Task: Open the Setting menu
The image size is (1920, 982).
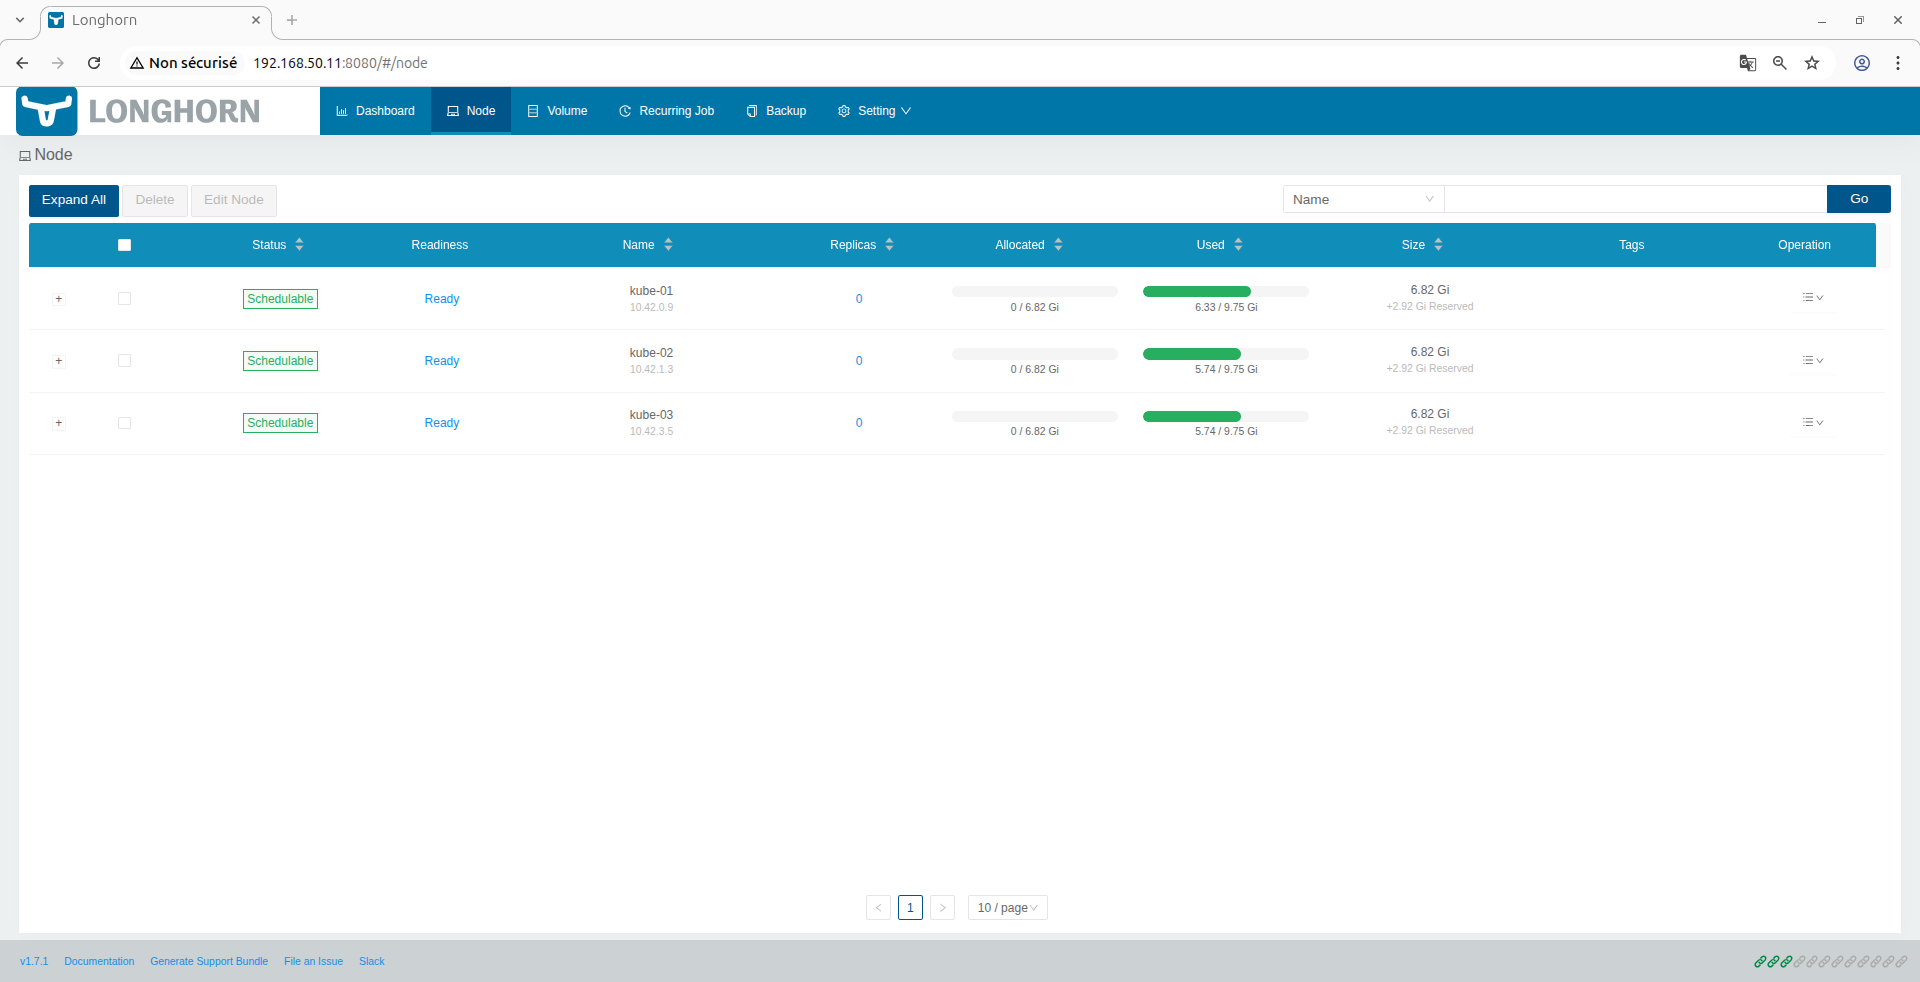Action: point(874,111)
